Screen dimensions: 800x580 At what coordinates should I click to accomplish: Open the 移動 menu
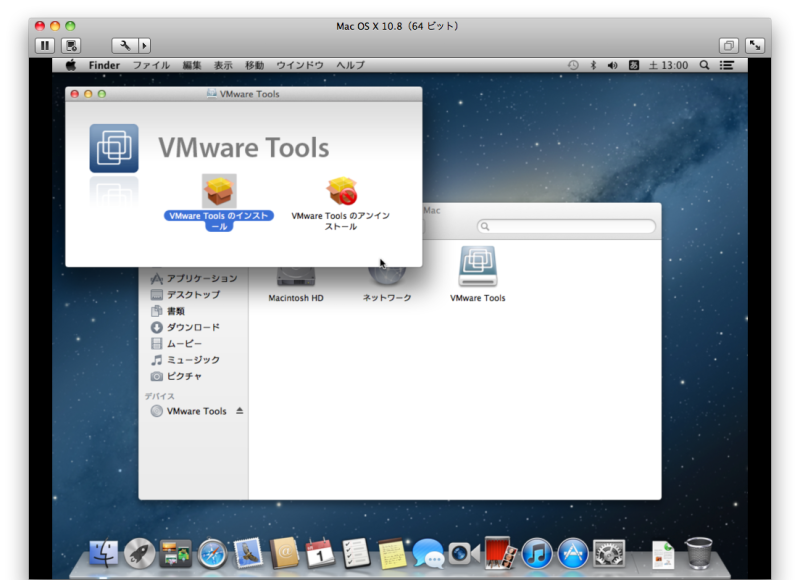point(255,65)
